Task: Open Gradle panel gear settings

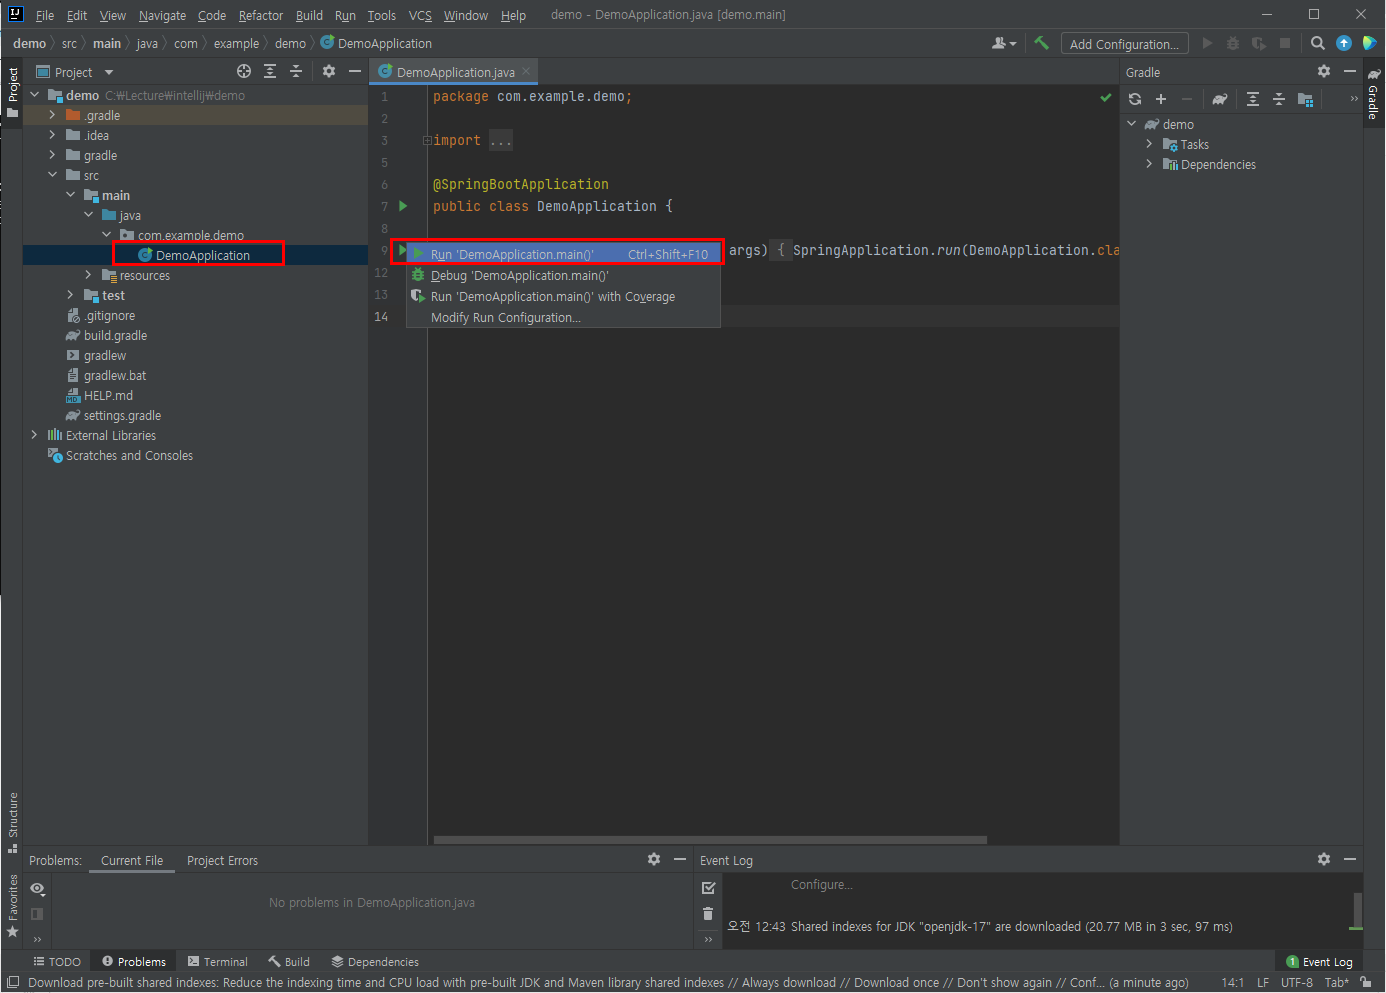Action: (1324, 71)
